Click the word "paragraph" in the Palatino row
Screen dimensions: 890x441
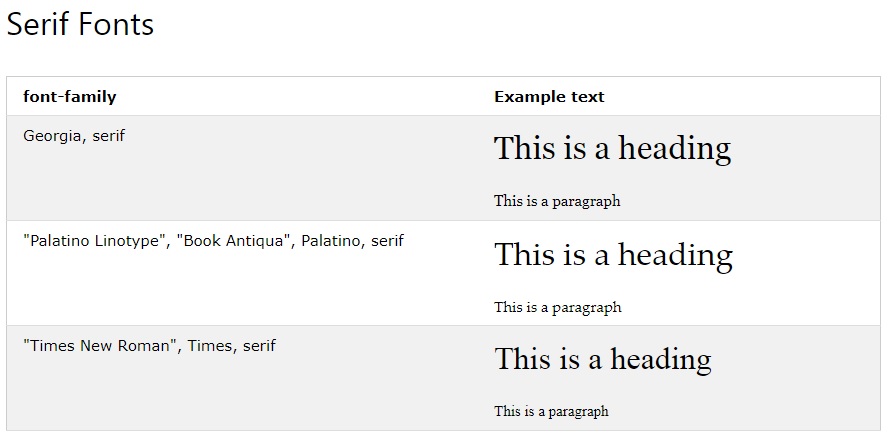click(x=587, y=308)
